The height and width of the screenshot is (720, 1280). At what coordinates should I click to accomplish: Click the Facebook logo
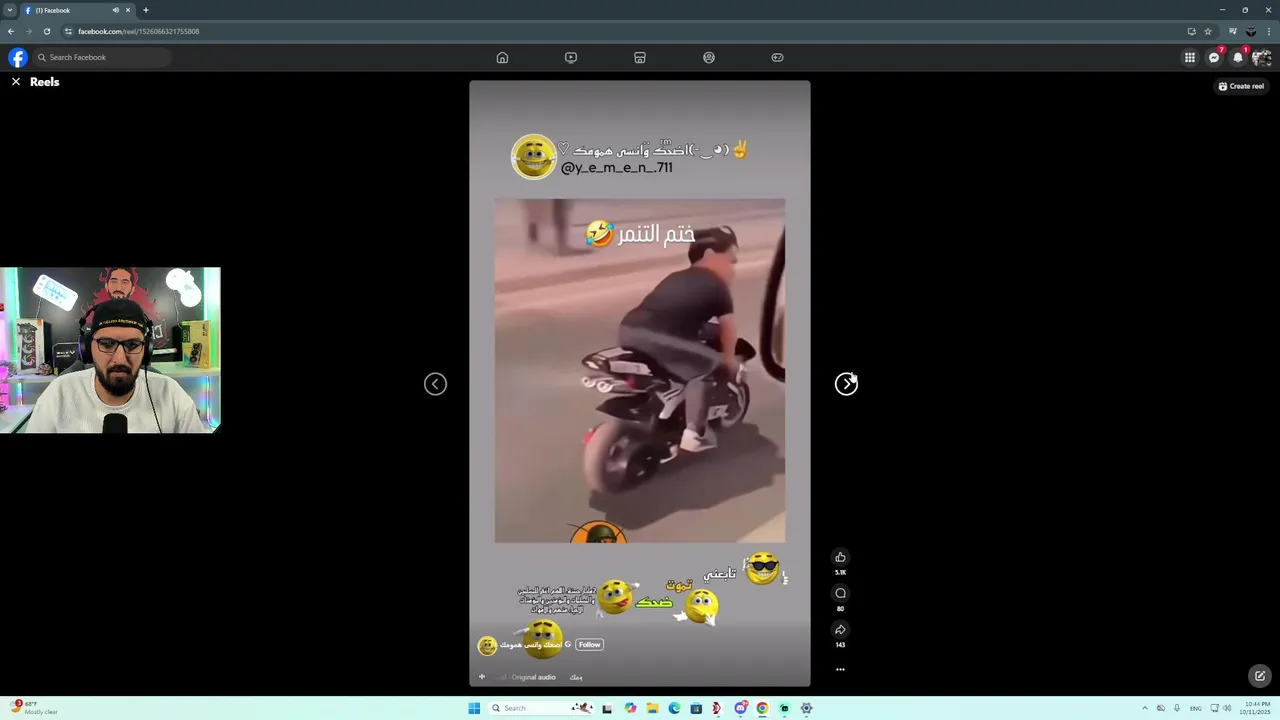(x=18, y=57)
